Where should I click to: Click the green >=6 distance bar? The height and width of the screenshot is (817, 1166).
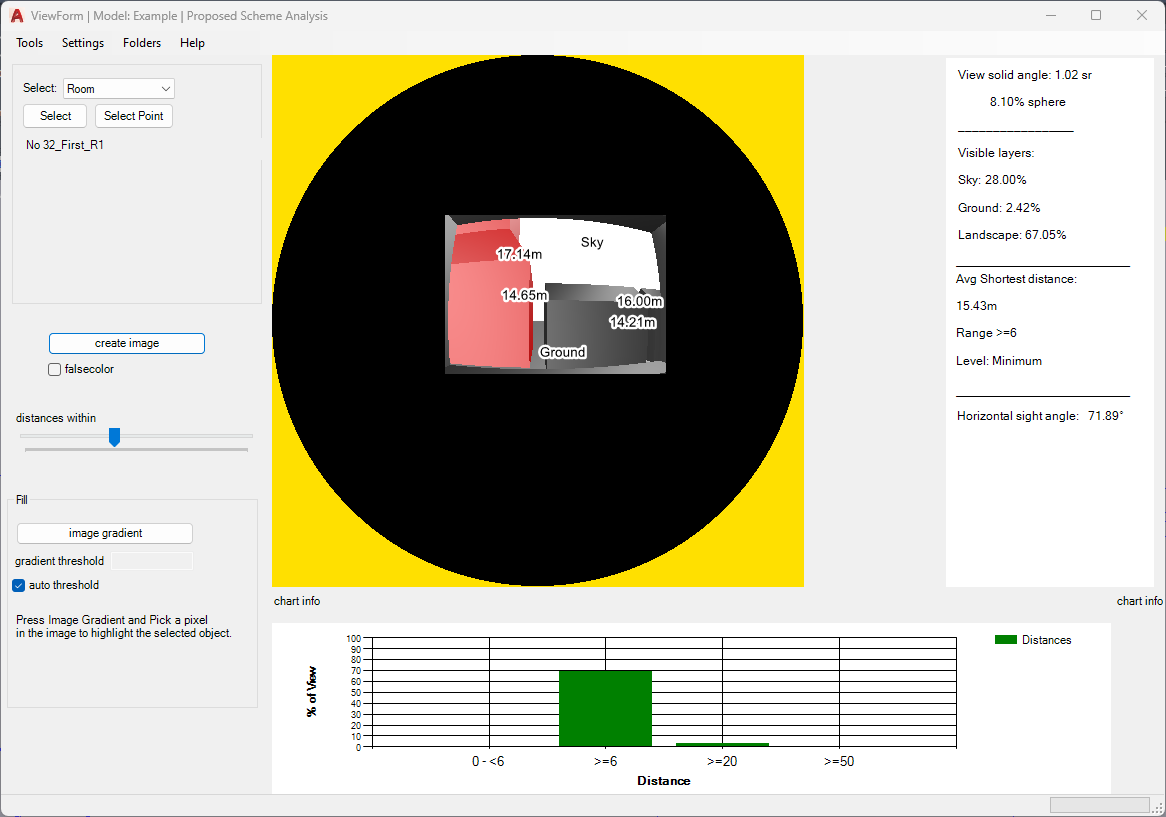pos(605,708)
